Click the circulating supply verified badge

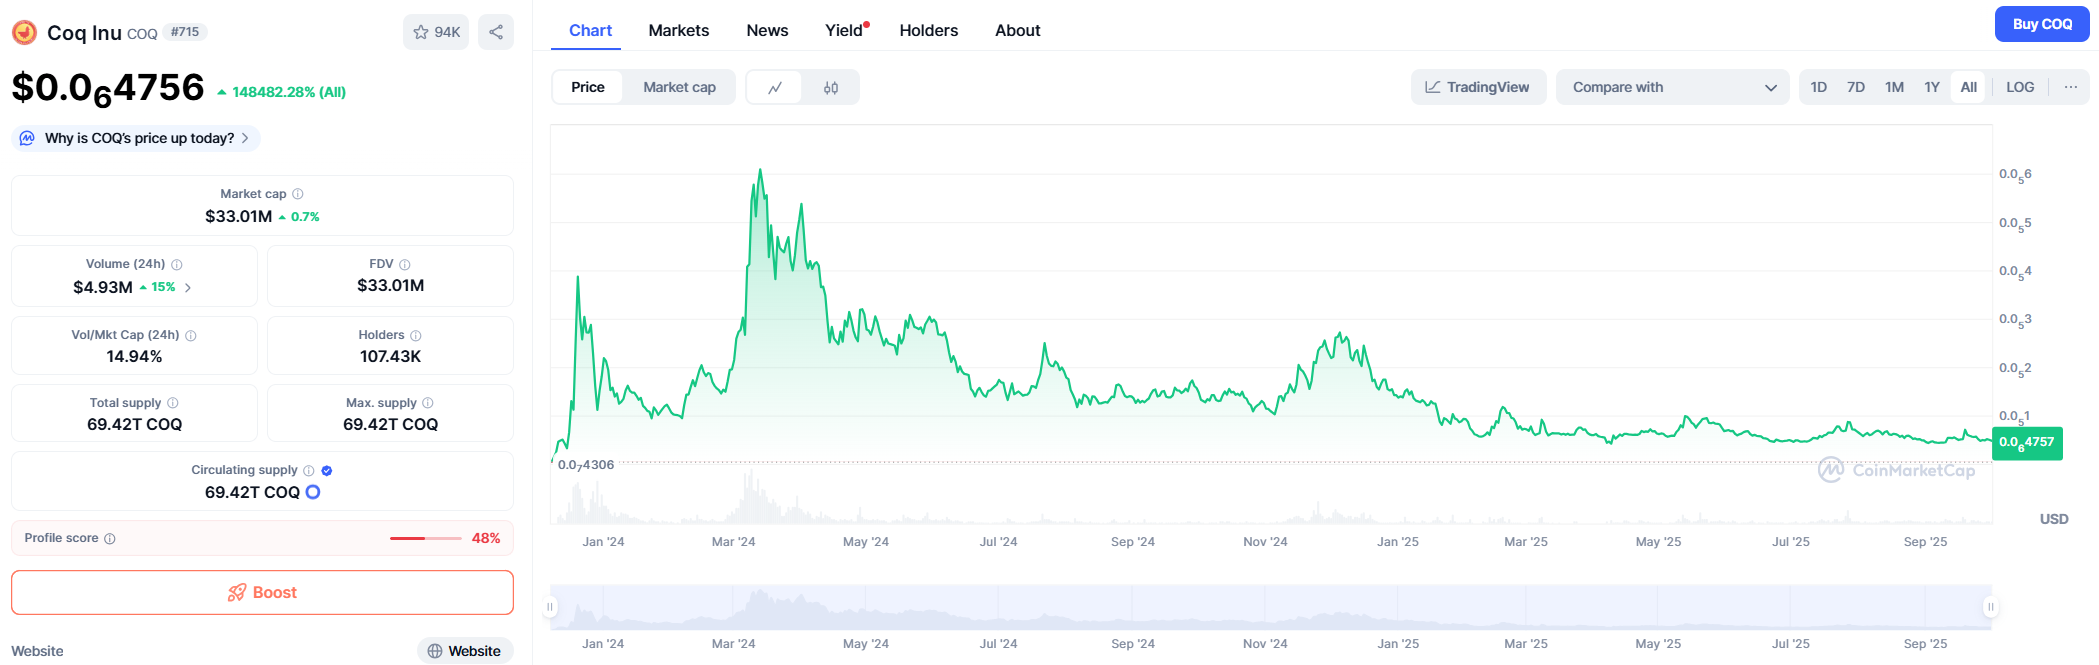pos(327,471)
